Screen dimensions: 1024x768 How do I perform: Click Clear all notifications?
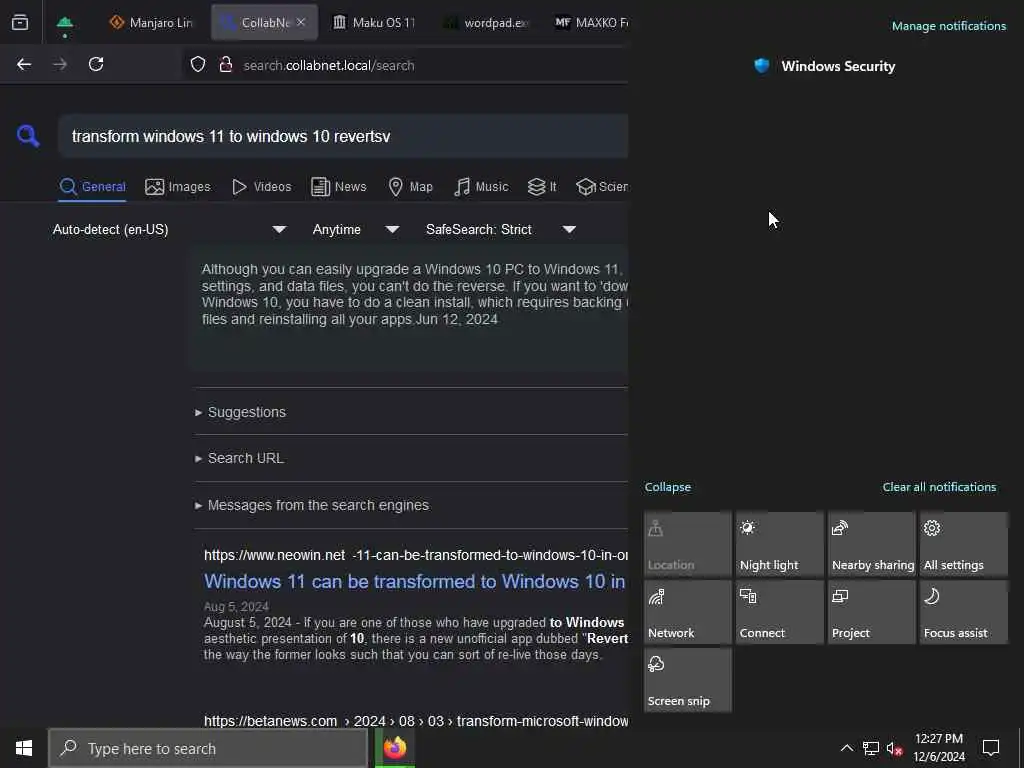(x=939, y=487)
